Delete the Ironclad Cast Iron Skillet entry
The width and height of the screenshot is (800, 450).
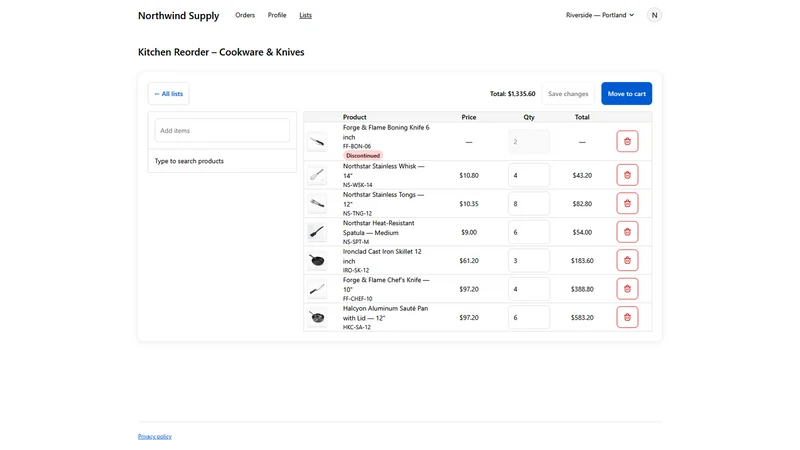click(x=627, y=260)
